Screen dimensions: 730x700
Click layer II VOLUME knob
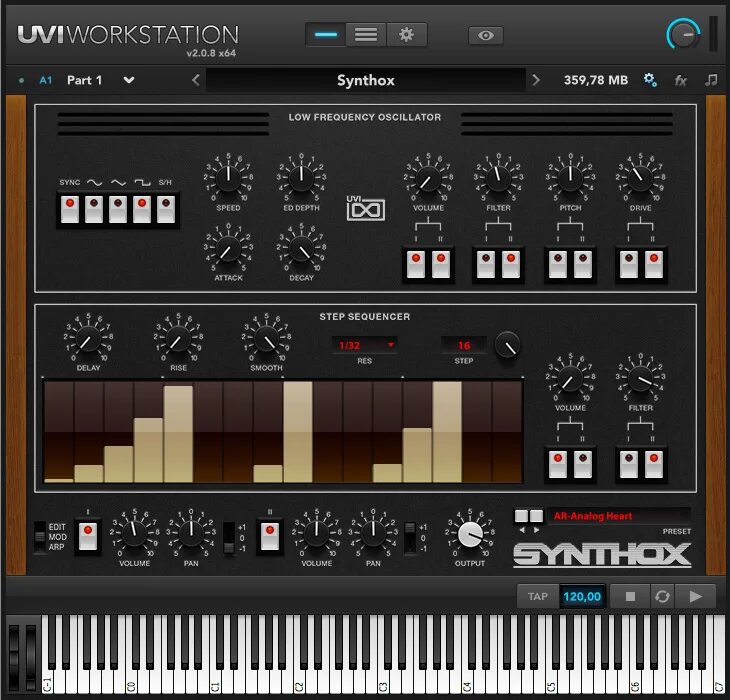(316, 533)
